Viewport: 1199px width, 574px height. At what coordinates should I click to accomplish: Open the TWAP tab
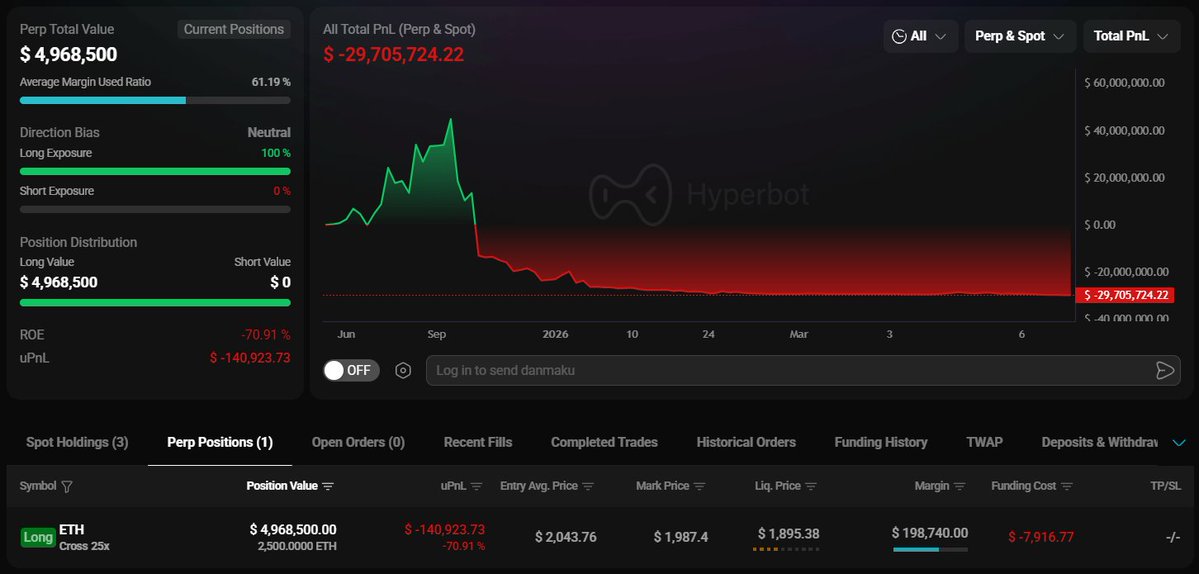click(985, 443)
